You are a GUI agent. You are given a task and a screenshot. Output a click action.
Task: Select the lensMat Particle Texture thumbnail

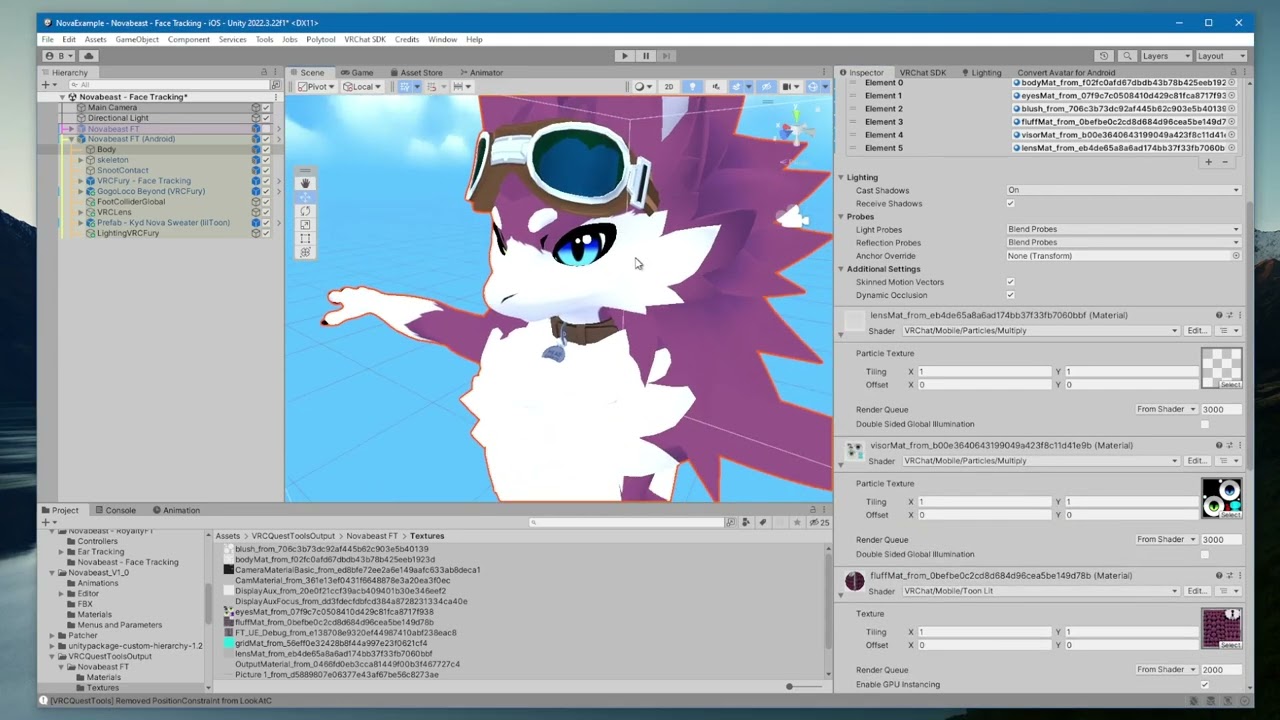(x=1221, y=369)
